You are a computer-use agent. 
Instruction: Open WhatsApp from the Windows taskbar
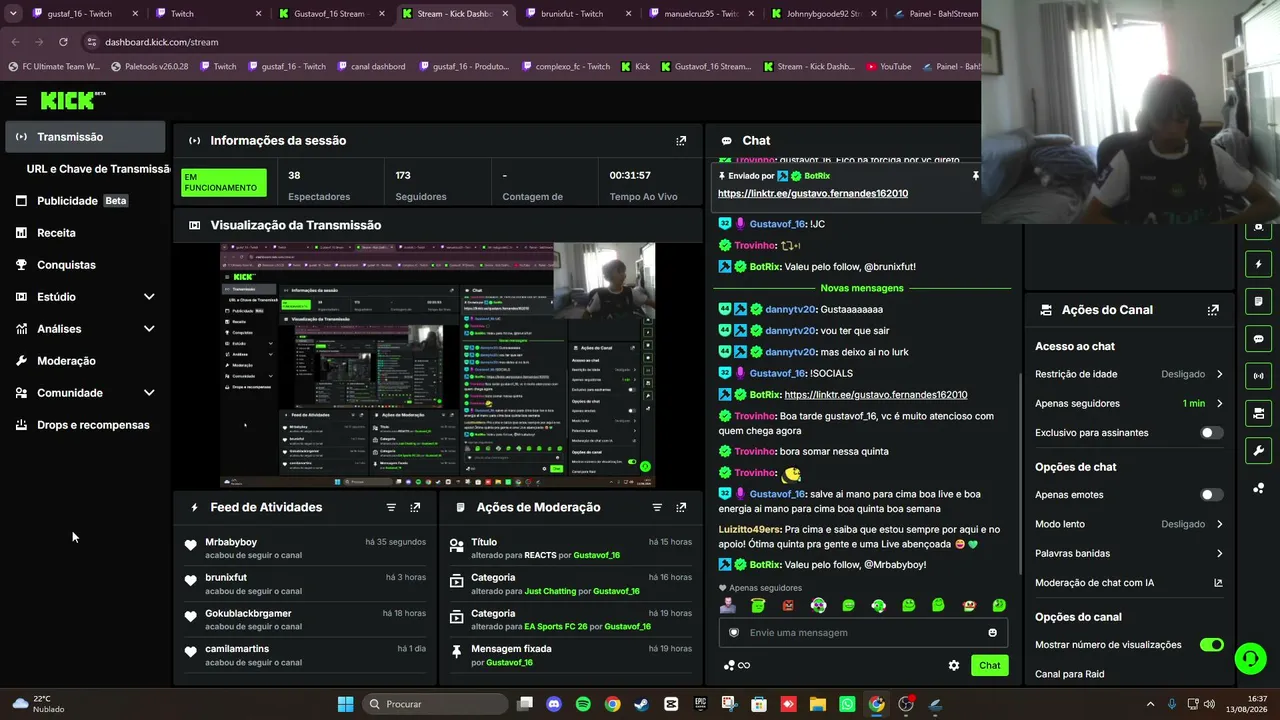pyautogui.click(x=847, y=704)
